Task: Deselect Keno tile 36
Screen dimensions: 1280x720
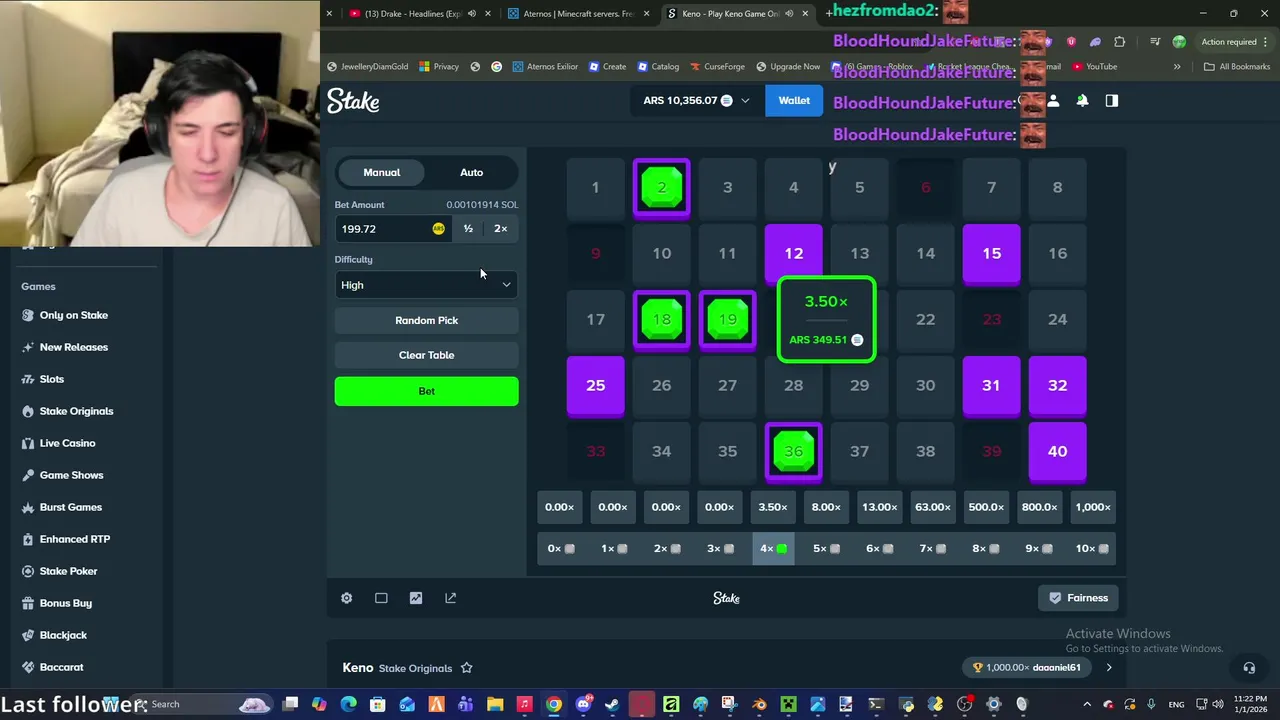Action: pyautogui.click(x=793, y=452)
